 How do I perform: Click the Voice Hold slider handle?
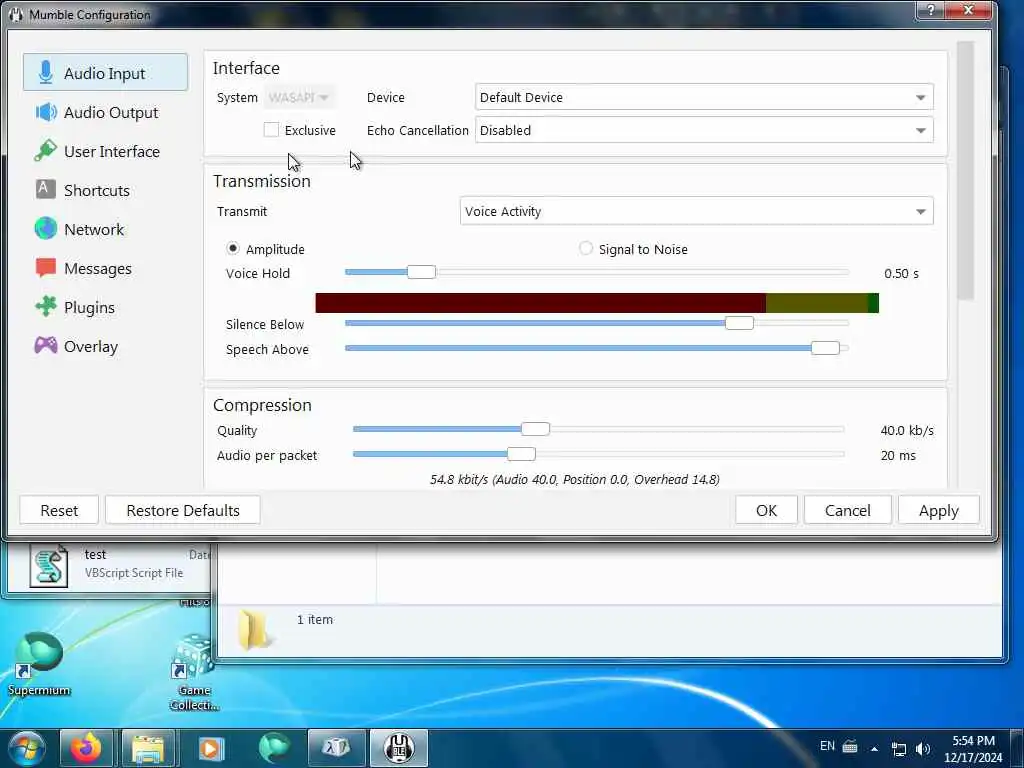click(x=421, y=272)
